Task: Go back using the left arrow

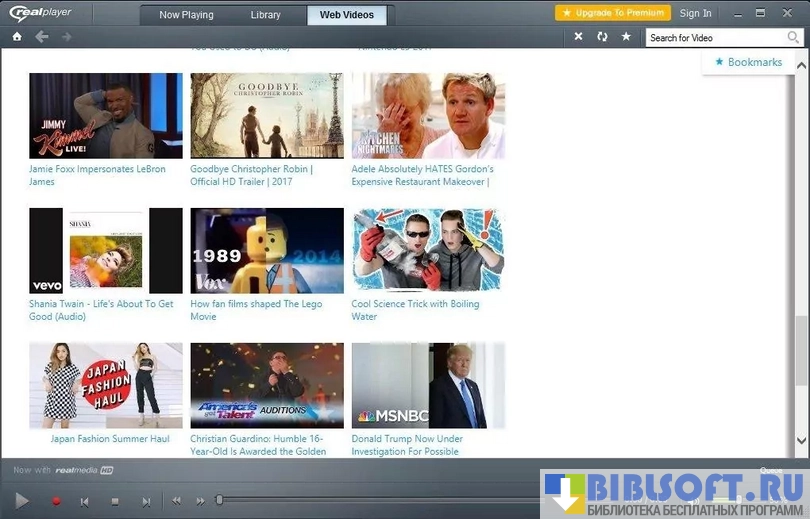Action: coord(42,37)
